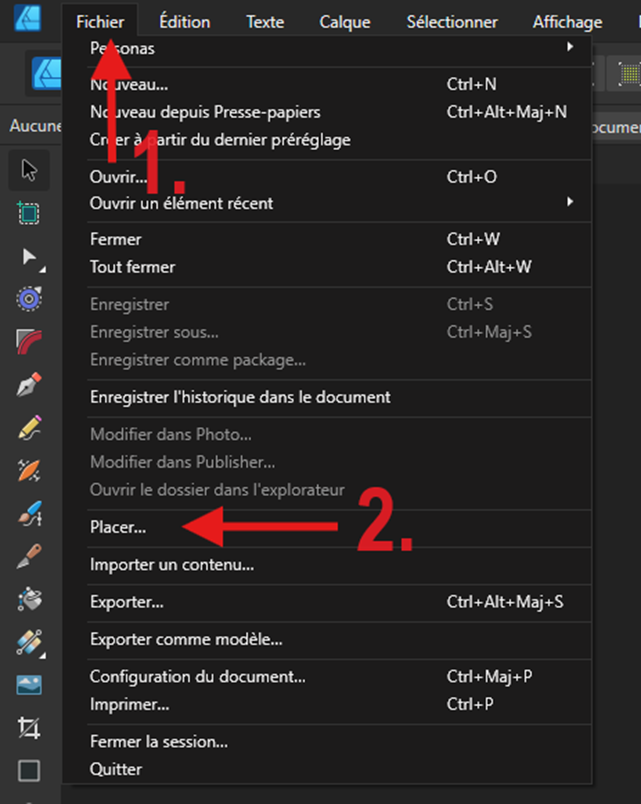
Task: Select the Place Image tool
Action: (29, 685)
